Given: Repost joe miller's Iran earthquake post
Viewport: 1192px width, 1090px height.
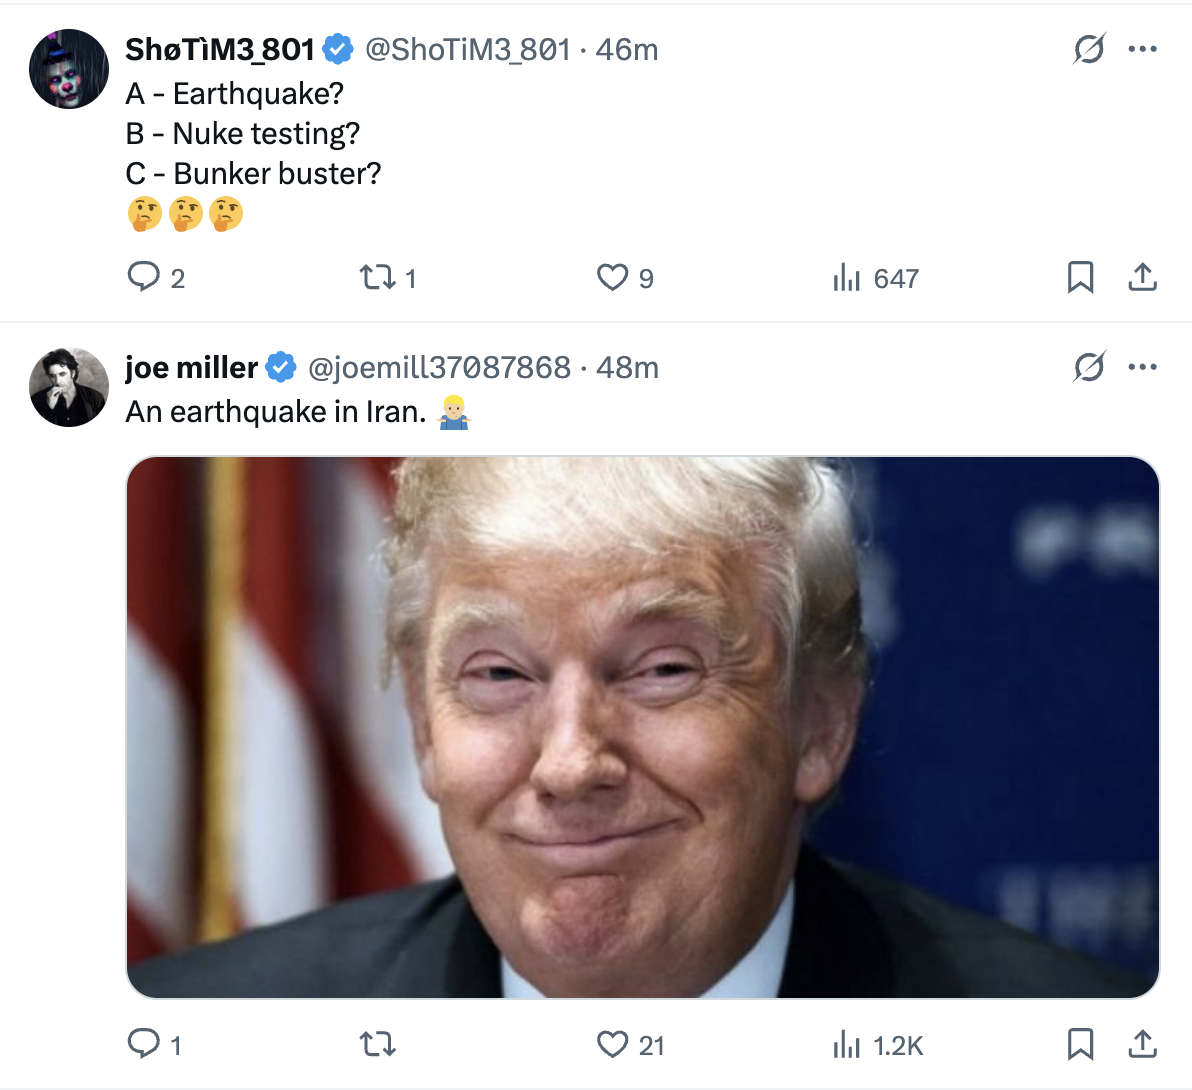Looking at the screenshot, I should click(x=378, y=1045).
